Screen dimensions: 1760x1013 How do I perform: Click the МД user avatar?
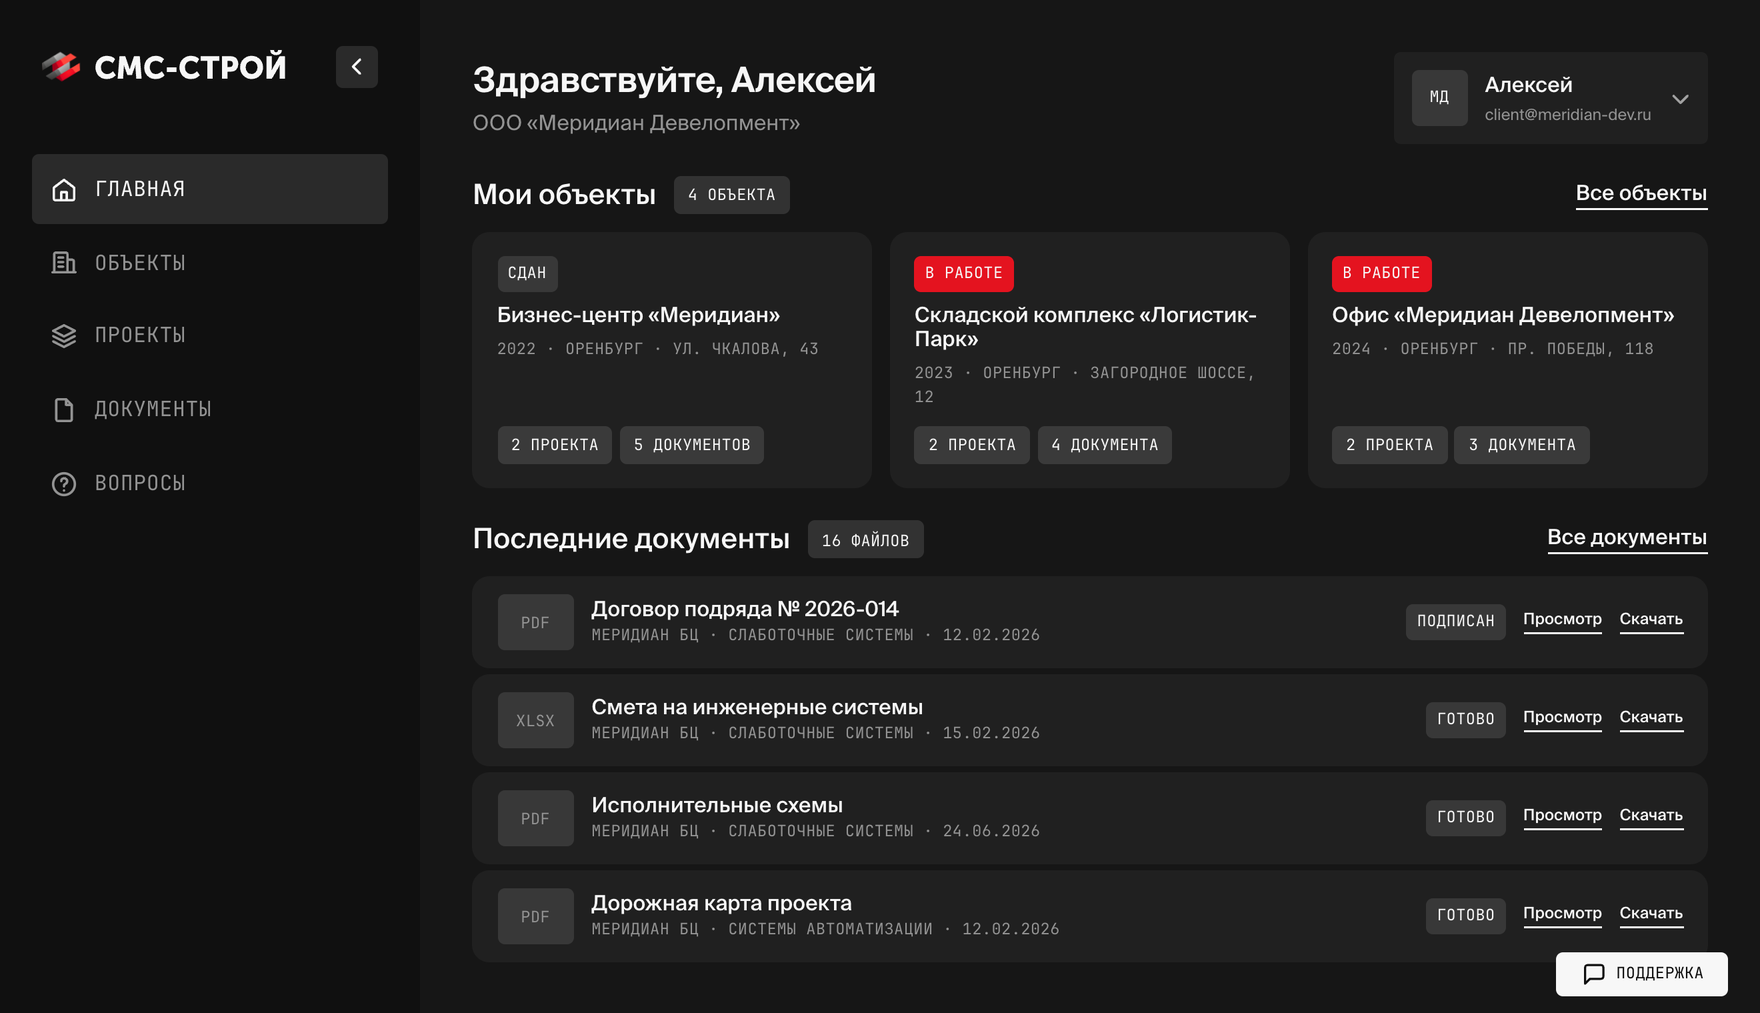[x=1440, y=98]
